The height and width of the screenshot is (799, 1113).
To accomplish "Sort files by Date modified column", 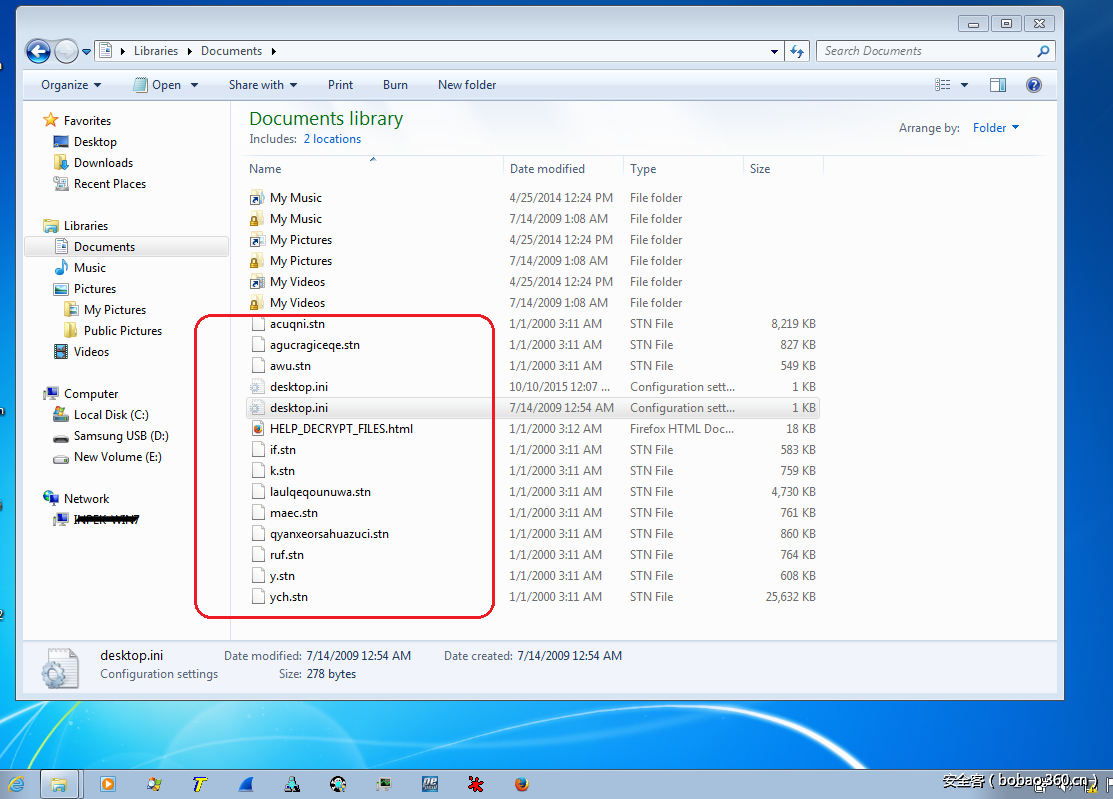I will 547,169.
